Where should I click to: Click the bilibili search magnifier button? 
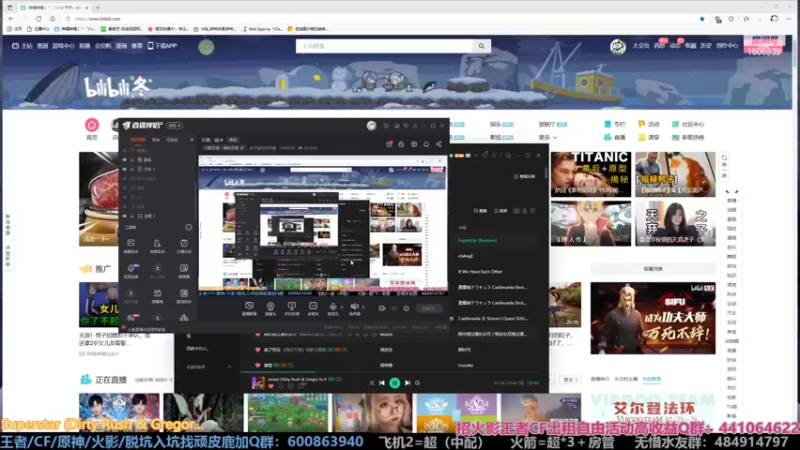click(482, 46)
